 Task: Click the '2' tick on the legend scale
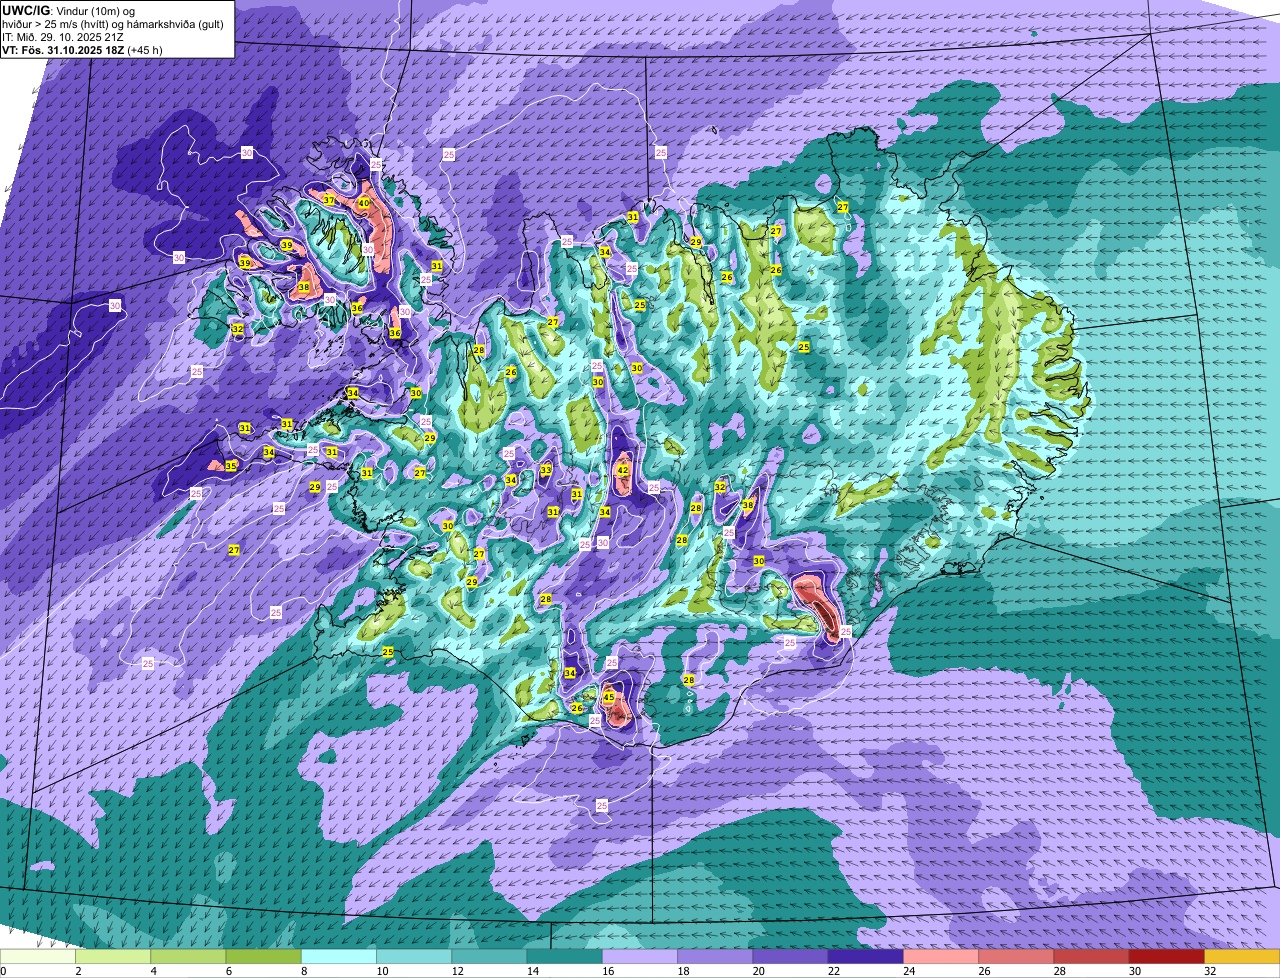click(x=77, y=971)
